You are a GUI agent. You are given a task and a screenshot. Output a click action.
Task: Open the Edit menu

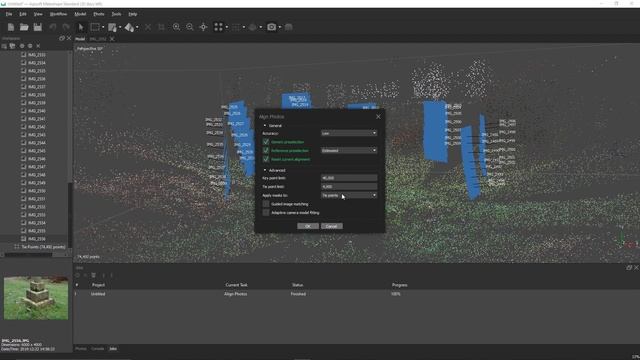(23, 14)
